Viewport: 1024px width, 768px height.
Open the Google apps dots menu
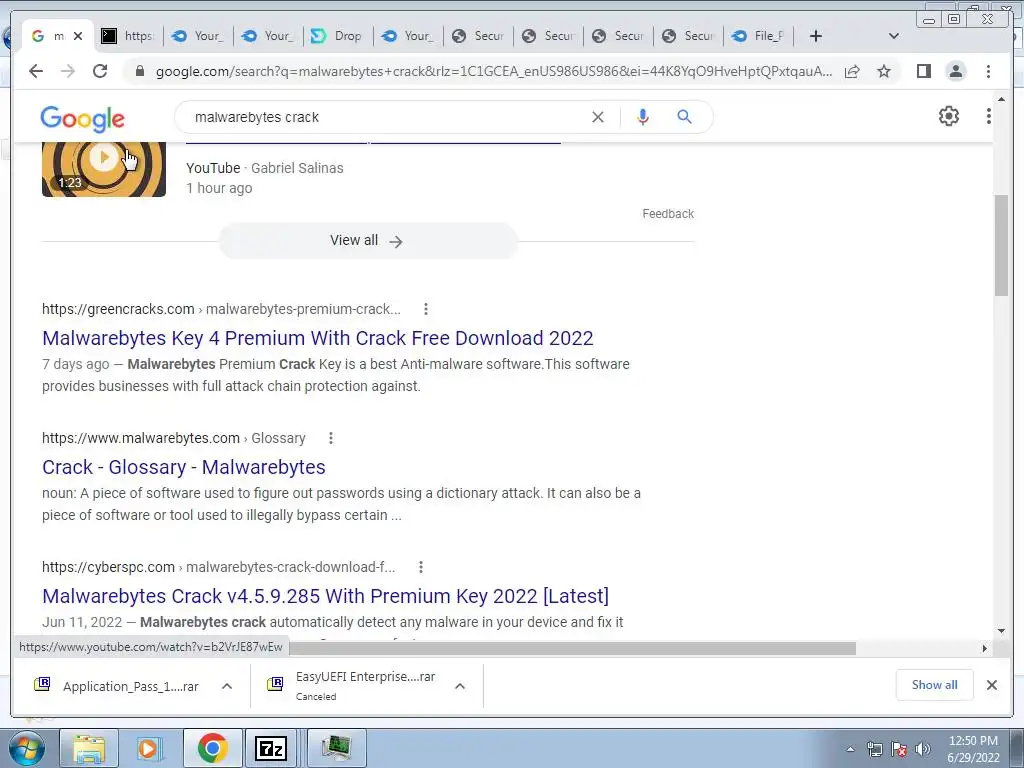[x=989, y=116]
